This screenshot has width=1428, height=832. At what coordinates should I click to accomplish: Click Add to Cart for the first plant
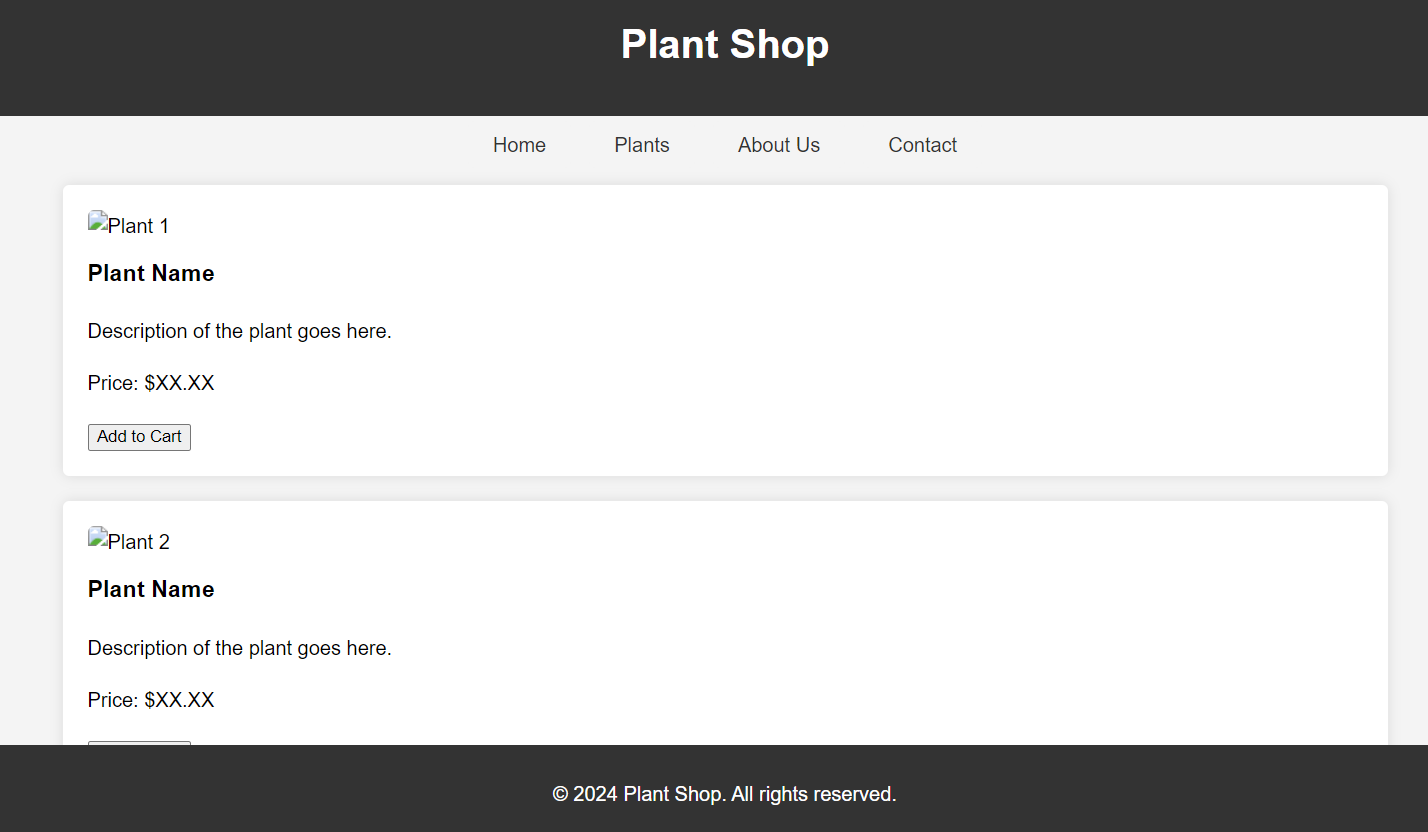click(x=139, y=437)
